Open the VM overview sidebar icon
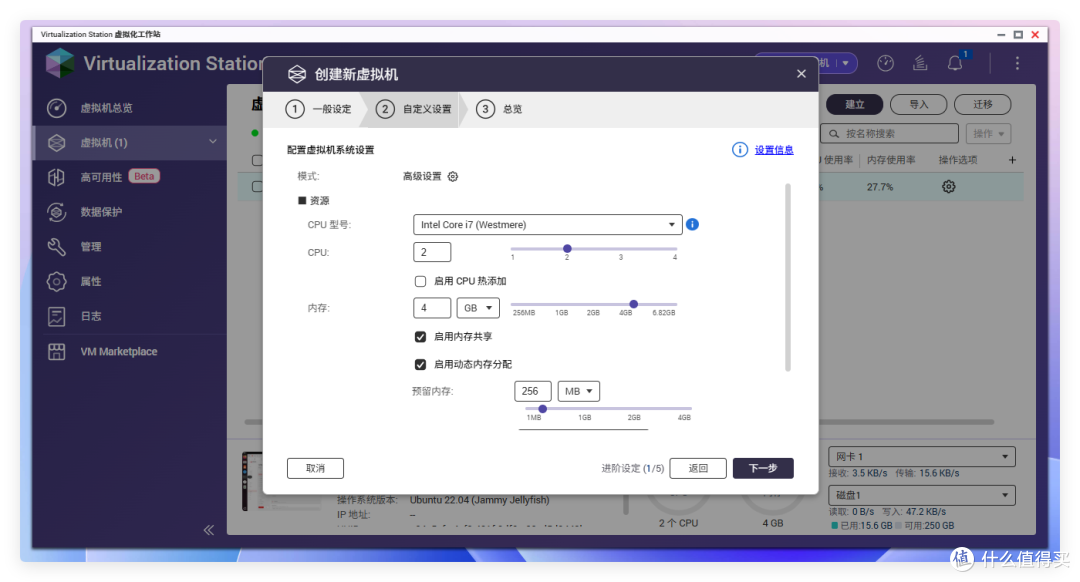This screenshot has height=582, width=1080. click(x=56, y=107)
